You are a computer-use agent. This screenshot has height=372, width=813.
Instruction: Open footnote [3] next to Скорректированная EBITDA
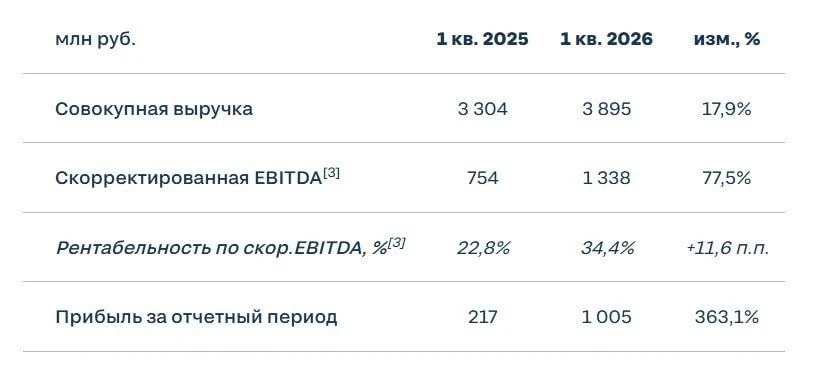tap(331, 174)
